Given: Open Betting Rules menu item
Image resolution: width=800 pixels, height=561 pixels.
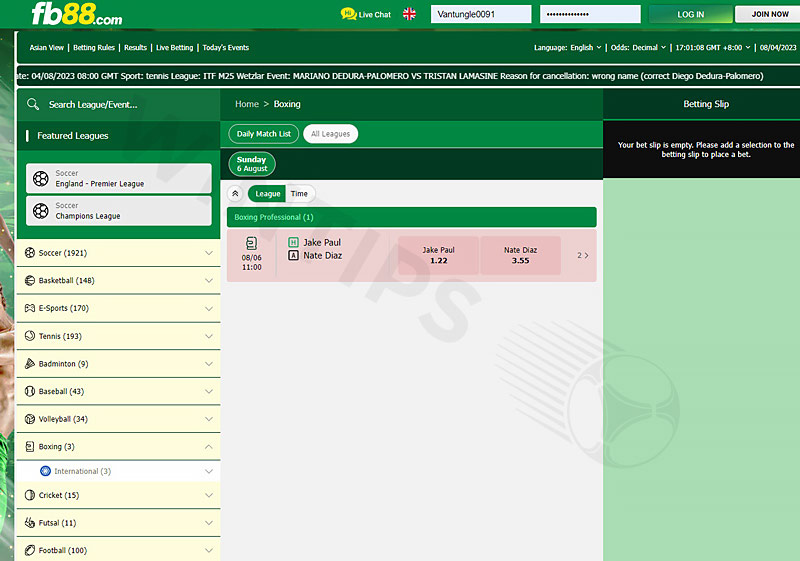Looking at the screenshot, I should (x=94, y=47).
